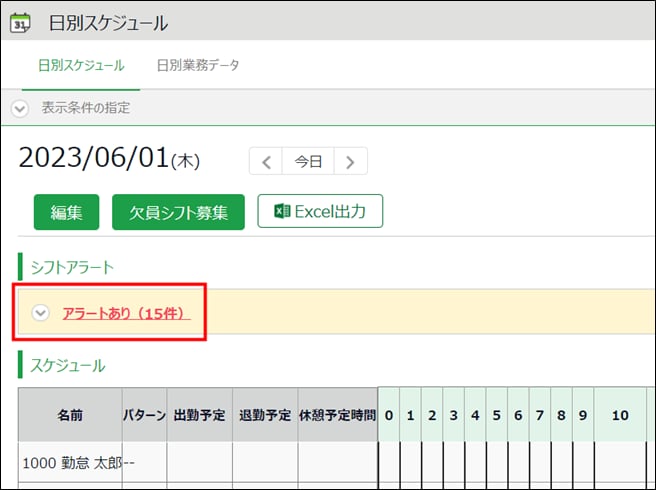Click the calendar icon beside 日別スケジュール title
The width and height of the screenshot is (656, 490).
[x=20, y=22]
